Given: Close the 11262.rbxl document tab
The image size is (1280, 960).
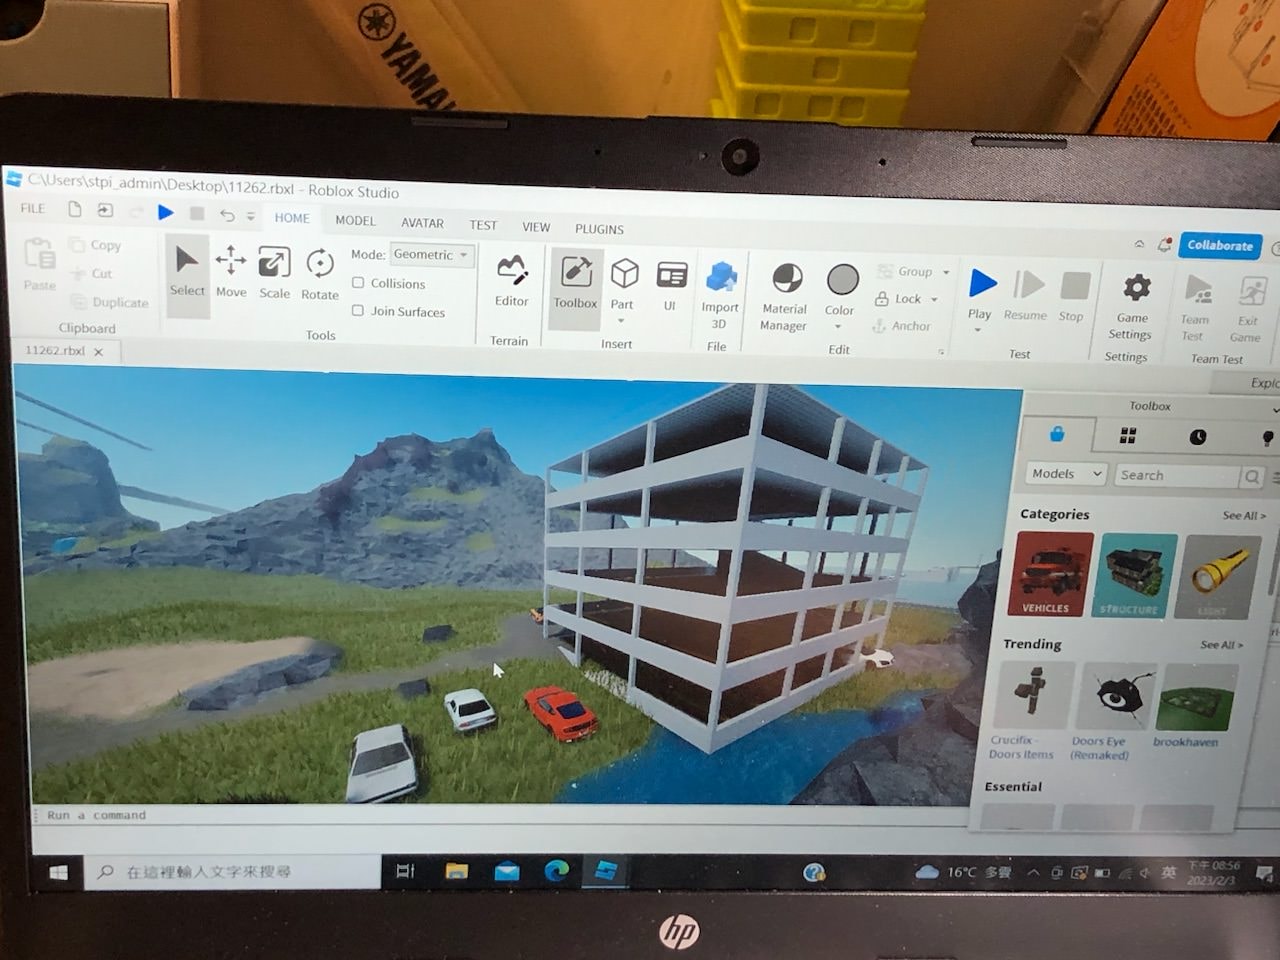Looking at the screenshot, I should [x=98, y=352].
